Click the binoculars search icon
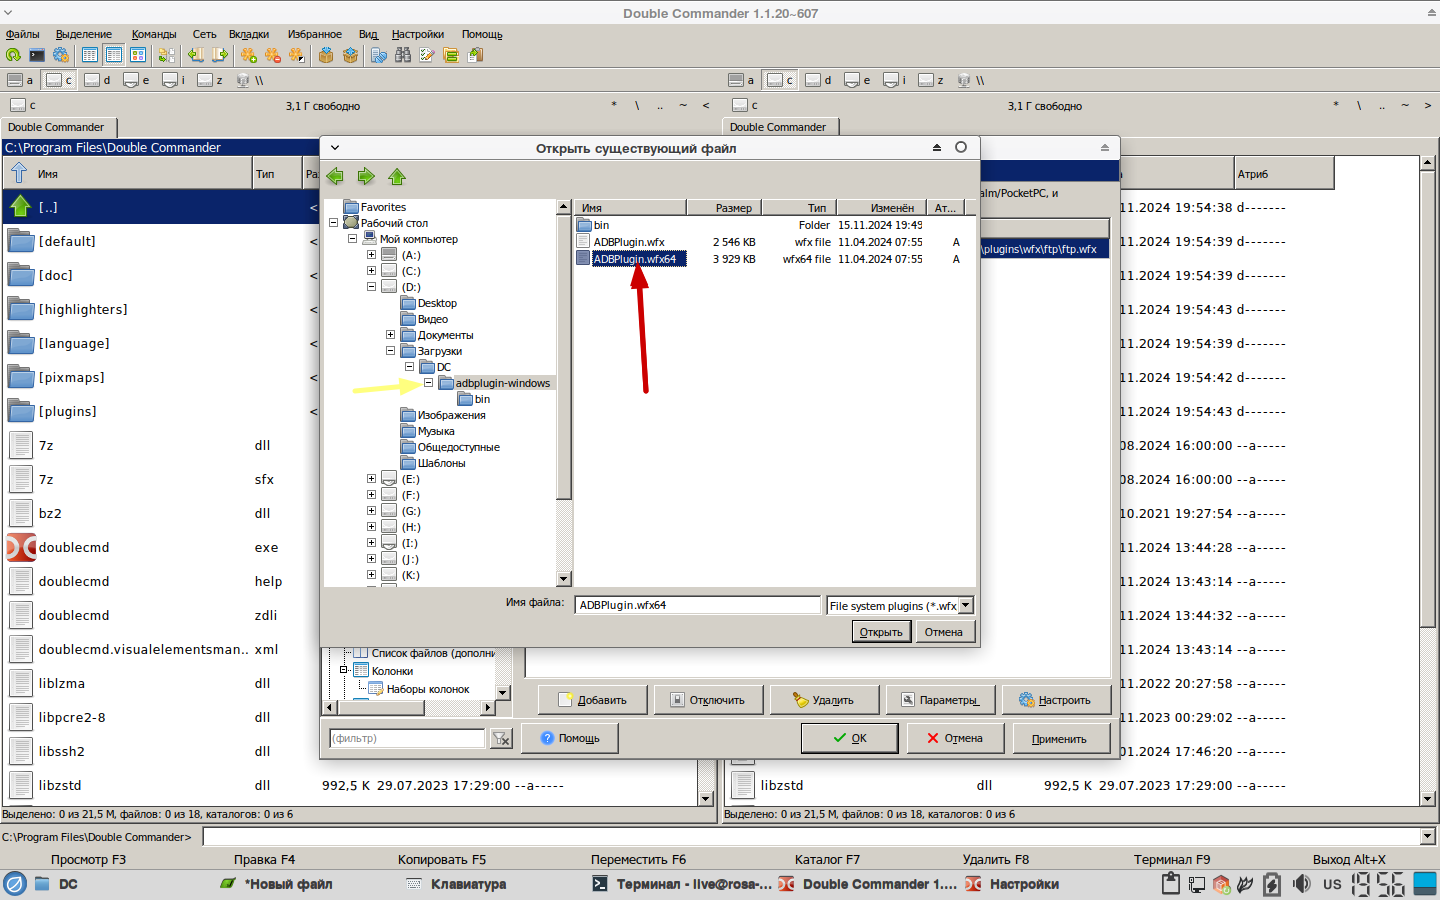 tap(403, 55)
